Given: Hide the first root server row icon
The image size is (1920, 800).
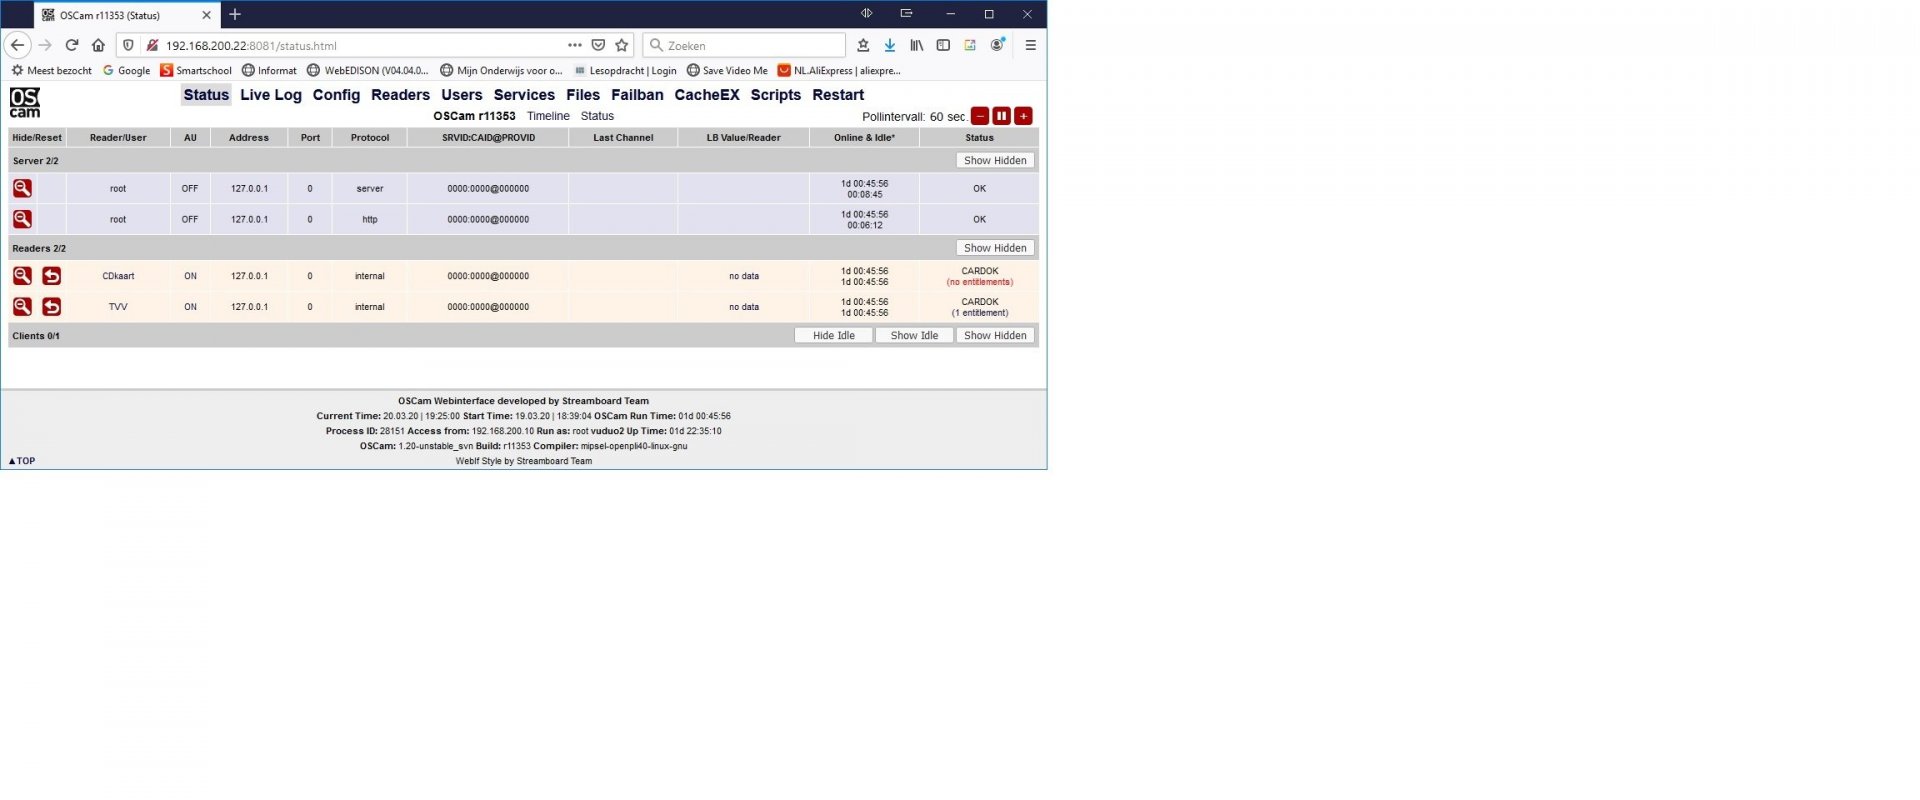Looking at the screenshot, I should [x=22, y=188].
